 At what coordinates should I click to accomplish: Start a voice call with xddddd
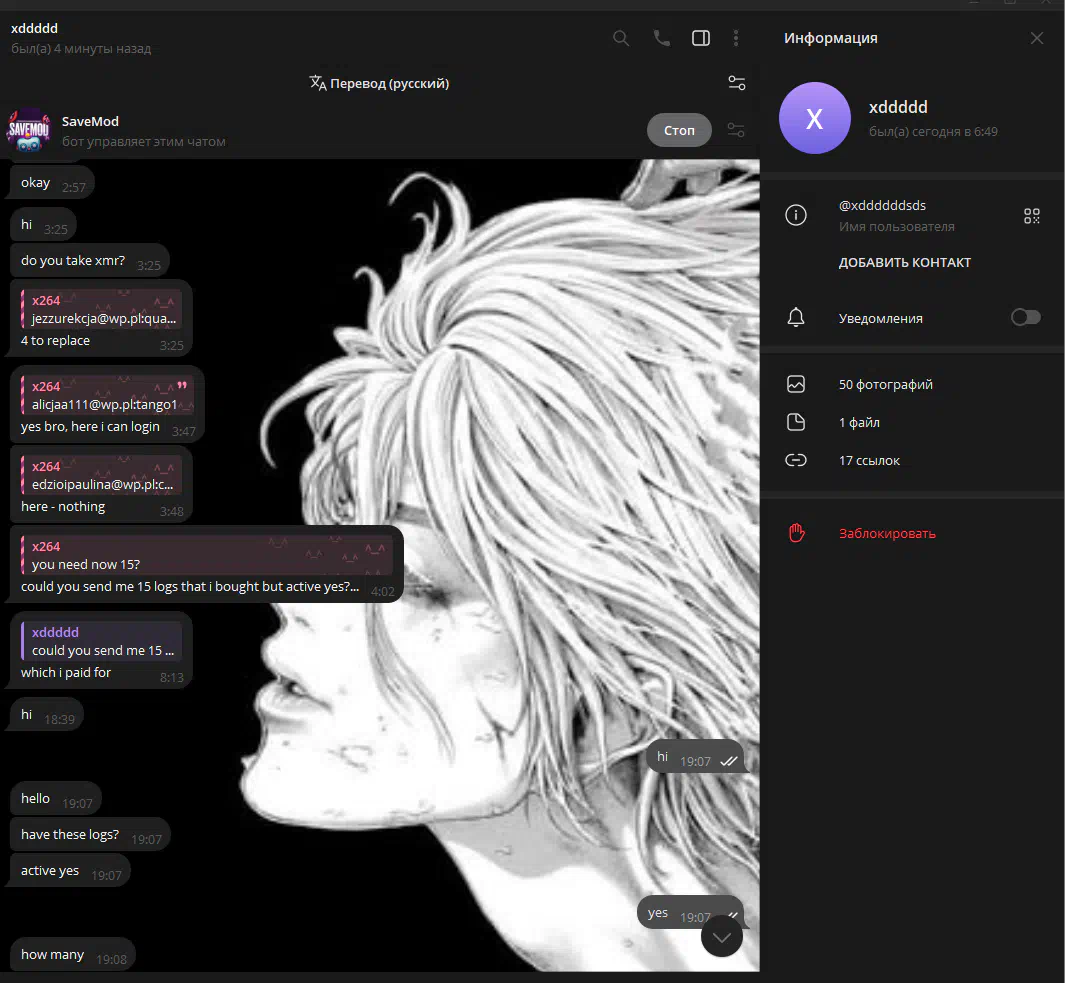(x=662, y=38)
